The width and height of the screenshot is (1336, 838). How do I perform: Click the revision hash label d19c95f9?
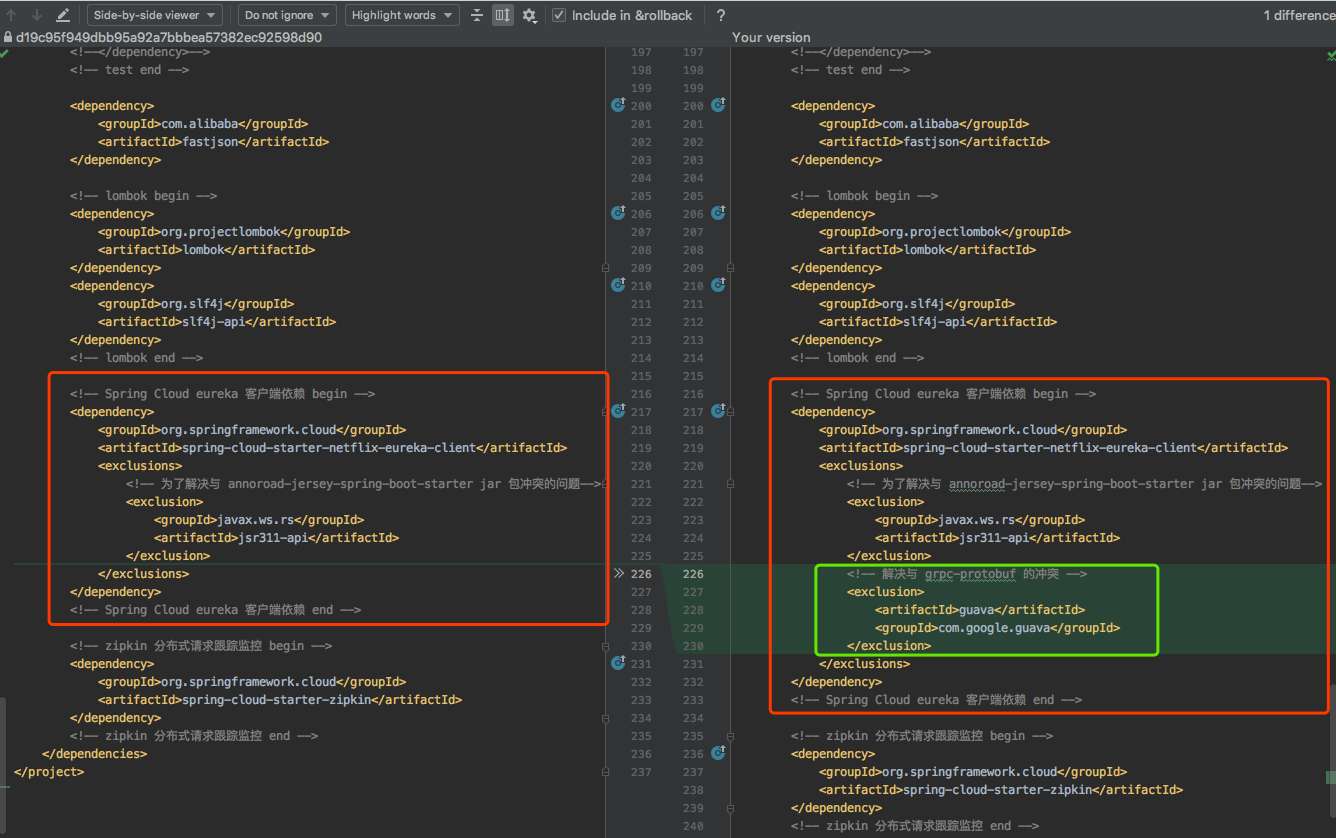pyautogui.click(x=168, y=37)
